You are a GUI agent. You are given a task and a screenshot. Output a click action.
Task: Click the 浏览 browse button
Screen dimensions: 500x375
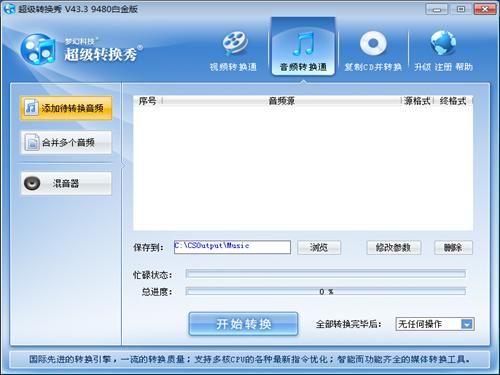(319, 247)
